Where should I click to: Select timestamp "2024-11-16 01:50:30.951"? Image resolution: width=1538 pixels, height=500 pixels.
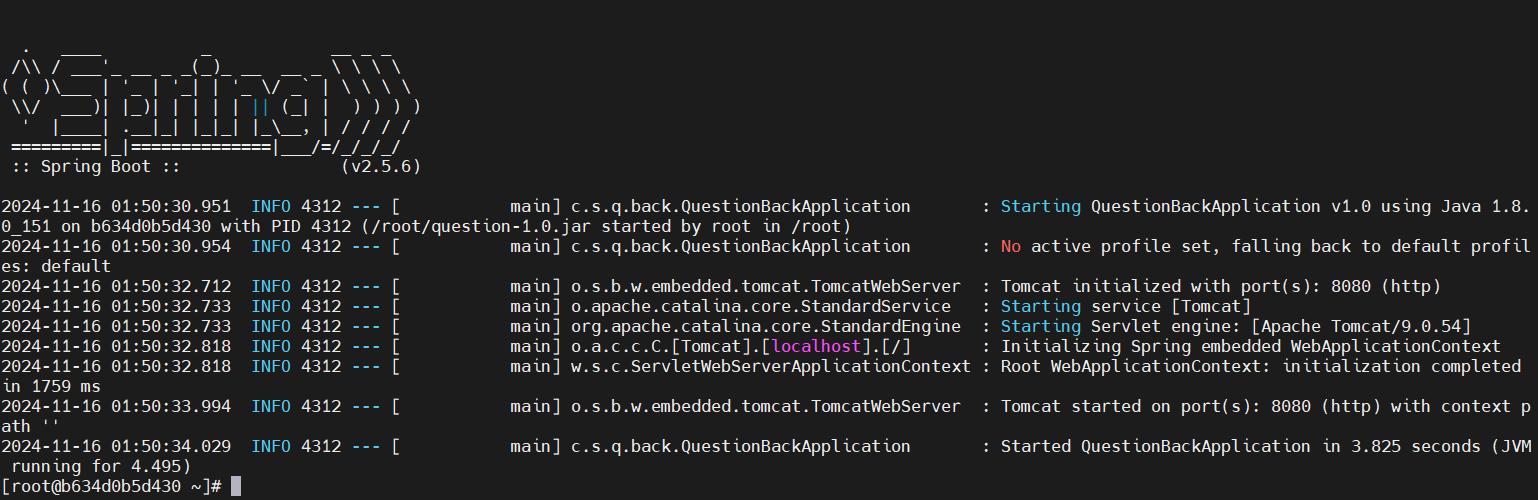116,207
